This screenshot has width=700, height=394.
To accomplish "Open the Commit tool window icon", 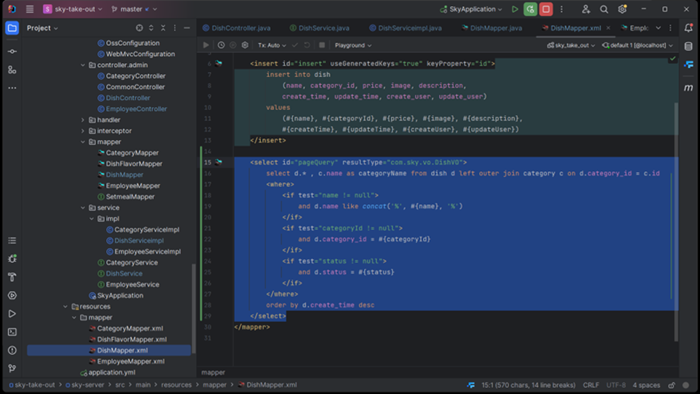I will (12, 51).
